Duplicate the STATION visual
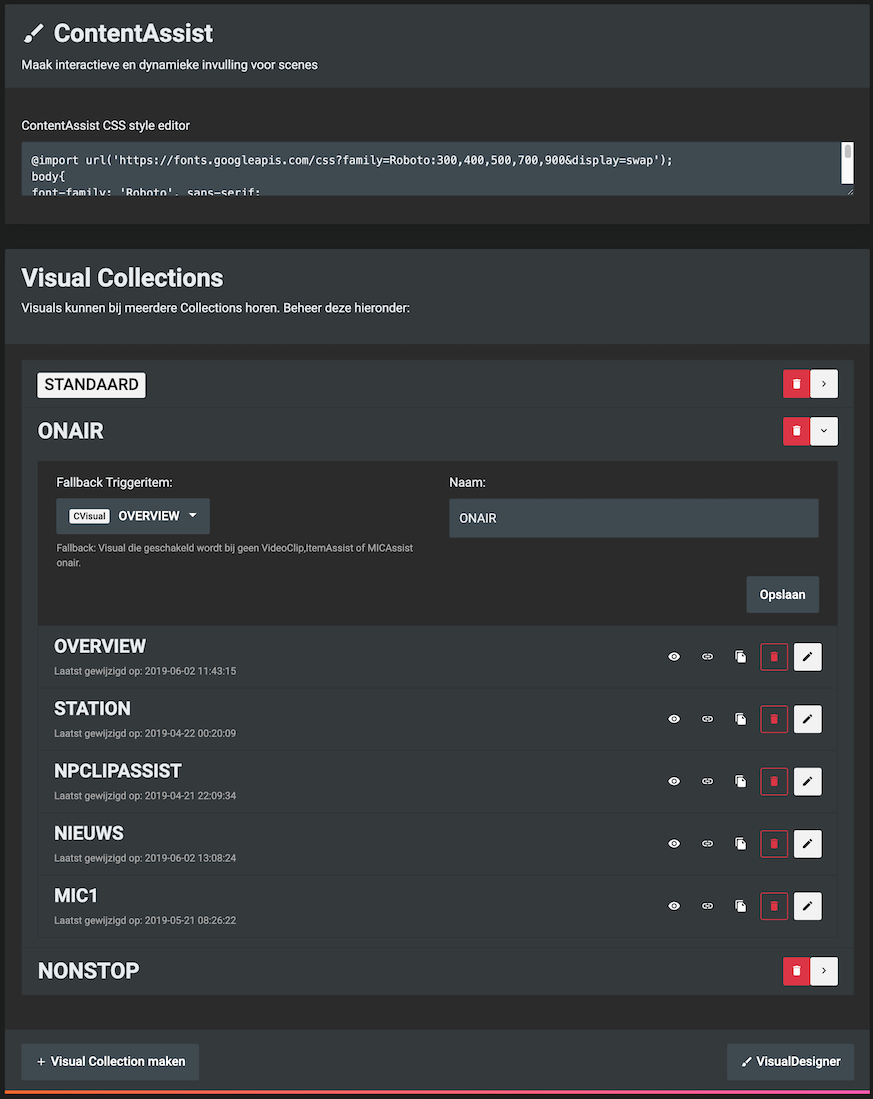This screenshot has height=1099, width=873. coord(741,719)
